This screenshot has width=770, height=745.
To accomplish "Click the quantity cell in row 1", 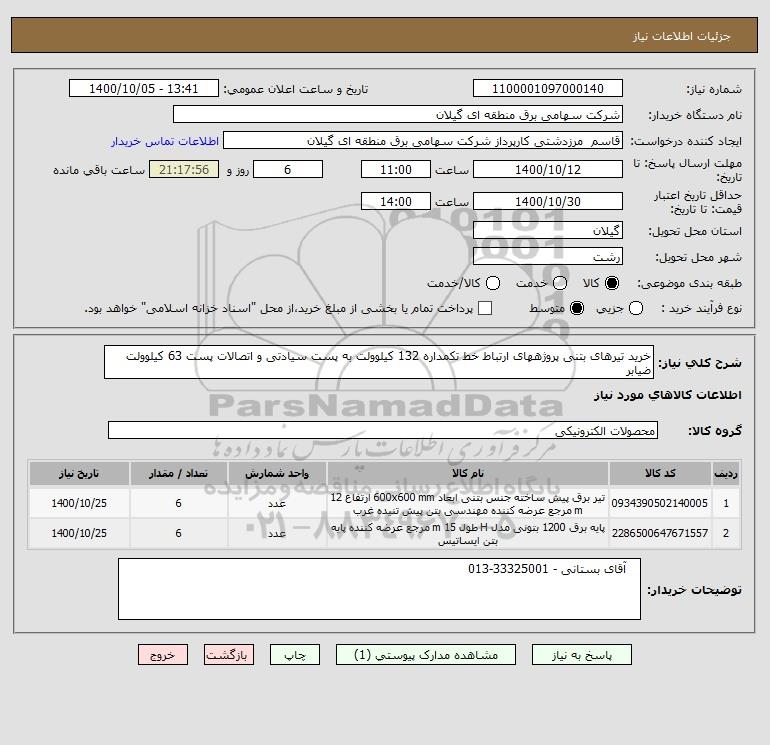I will (178, 503).
